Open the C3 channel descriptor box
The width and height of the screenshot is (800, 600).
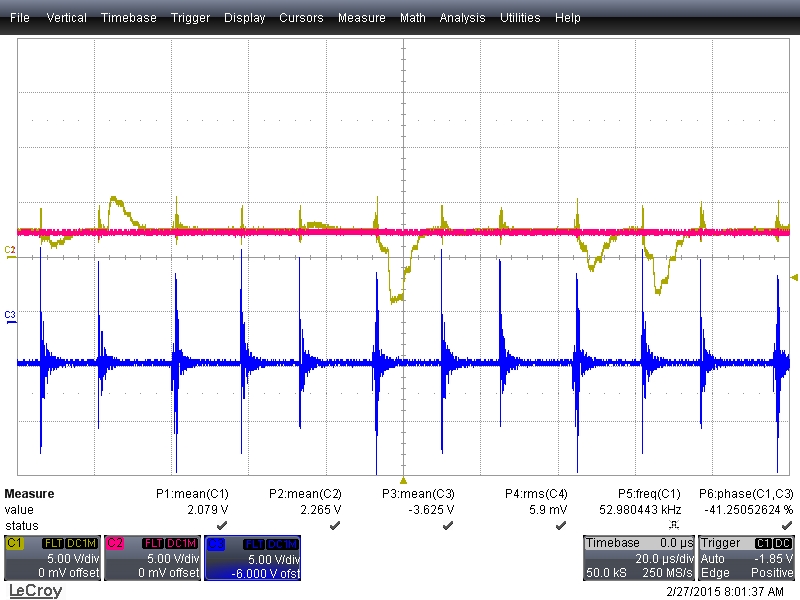253,558
